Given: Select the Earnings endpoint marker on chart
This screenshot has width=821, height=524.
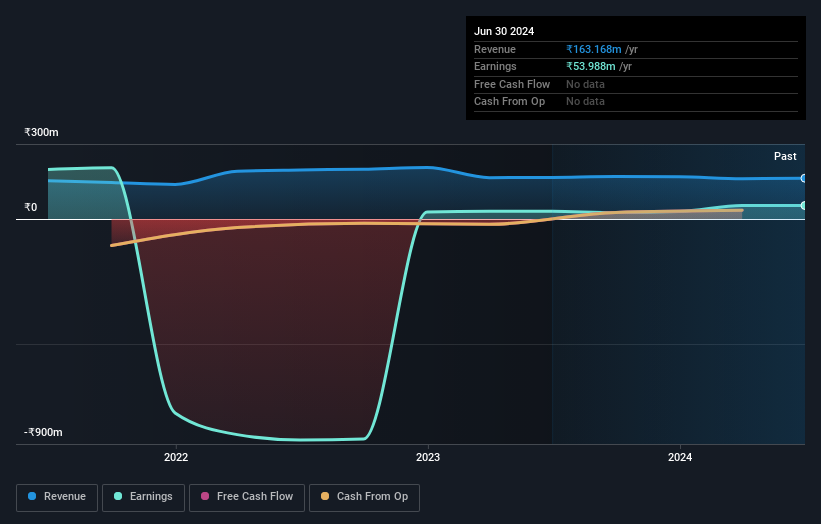Looking at the screenshot, I should 803,206.
